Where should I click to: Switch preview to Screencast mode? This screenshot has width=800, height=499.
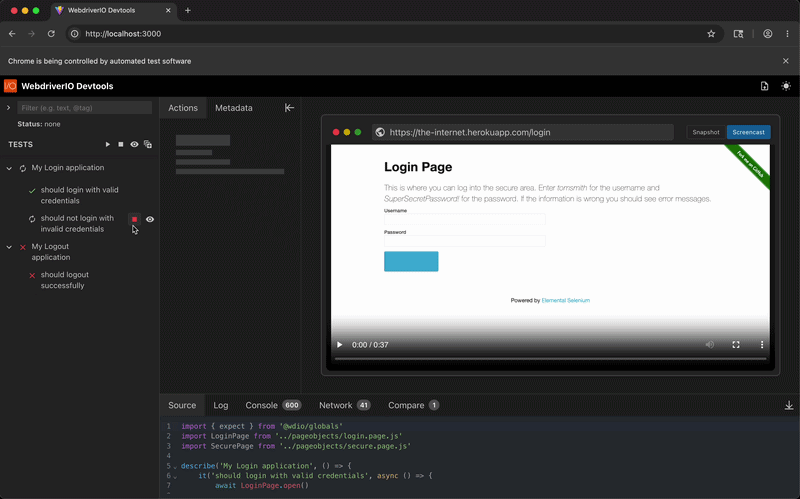748,132
